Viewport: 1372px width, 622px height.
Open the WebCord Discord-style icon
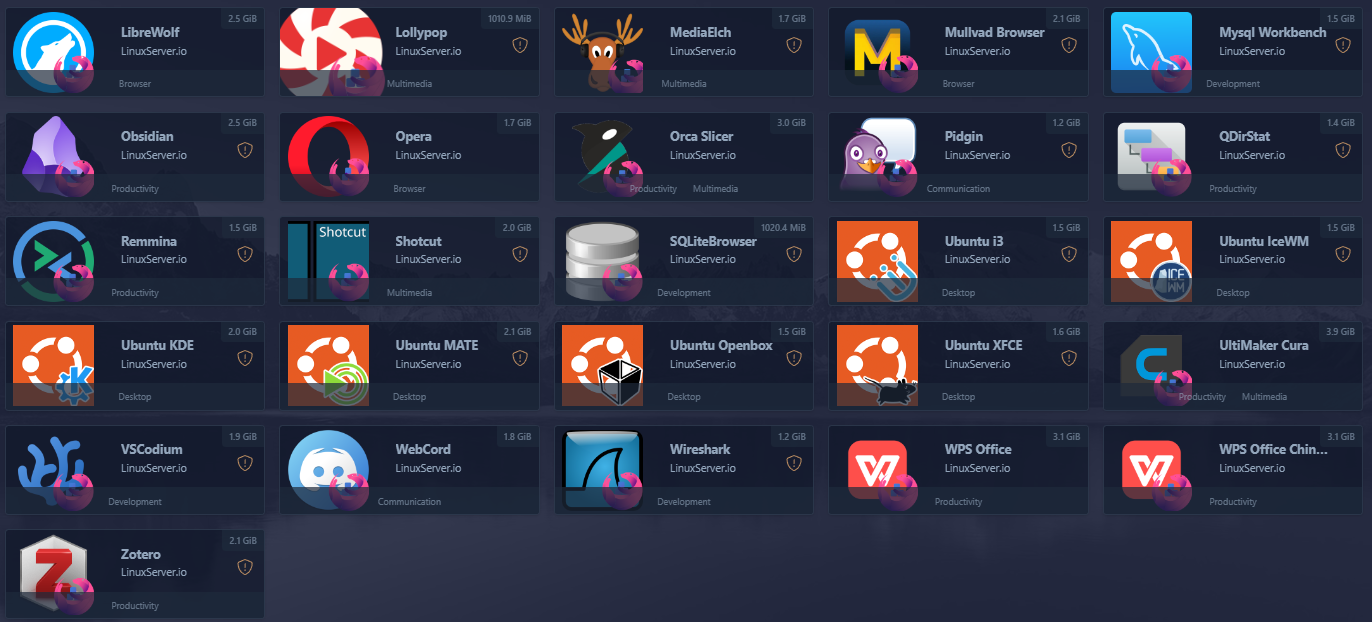pos(328,470)
